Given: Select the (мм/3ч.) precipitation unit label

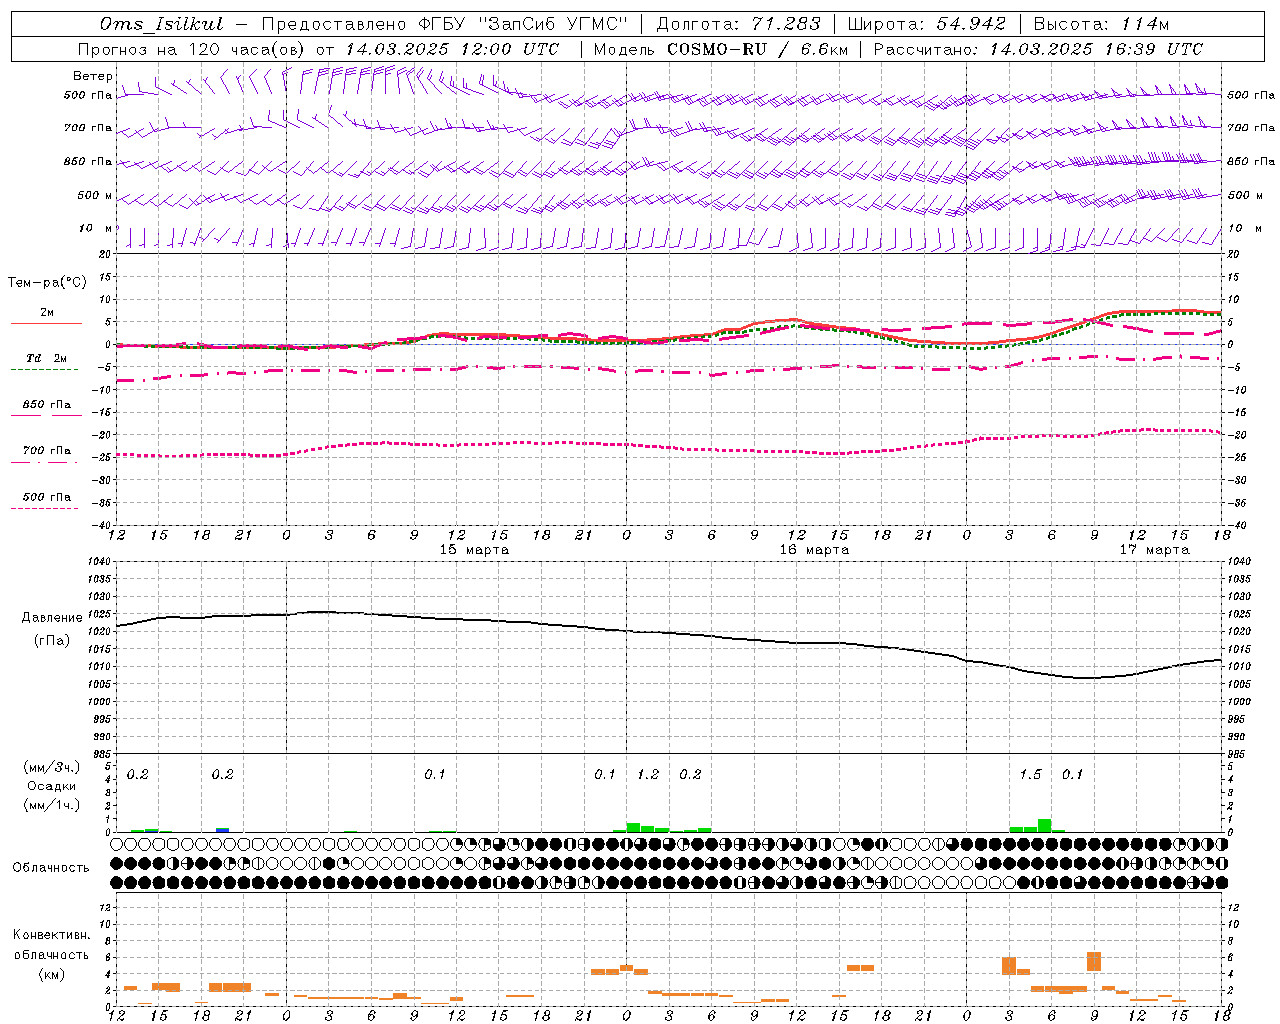Looking at the screenshot, I should coord(51,768).
